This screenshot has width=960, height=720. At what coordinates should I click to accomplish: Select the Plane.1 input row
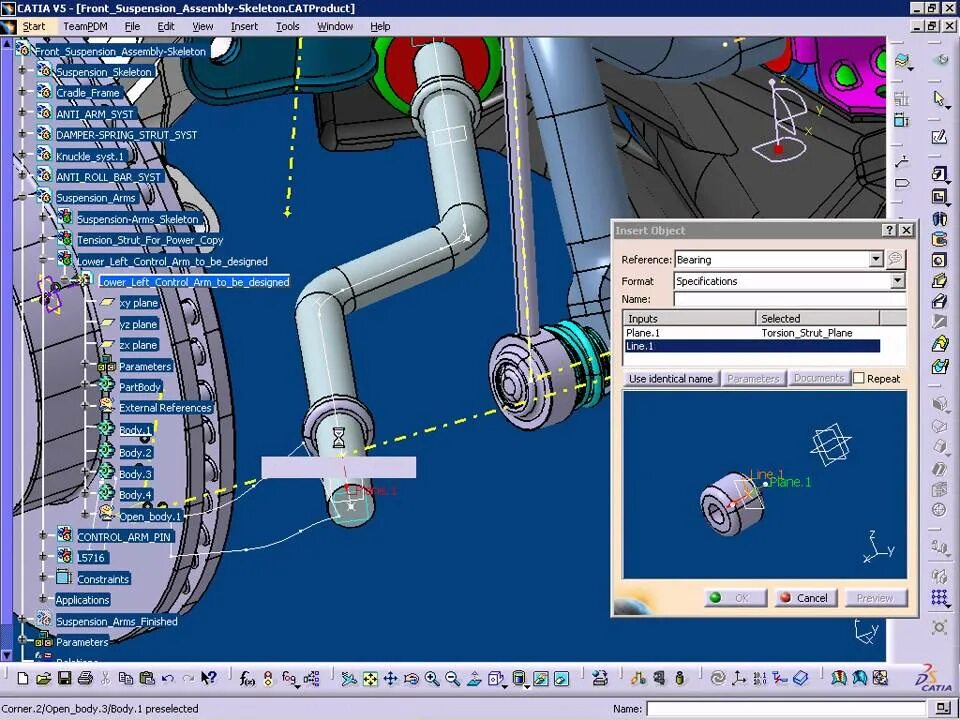(752, 333)
